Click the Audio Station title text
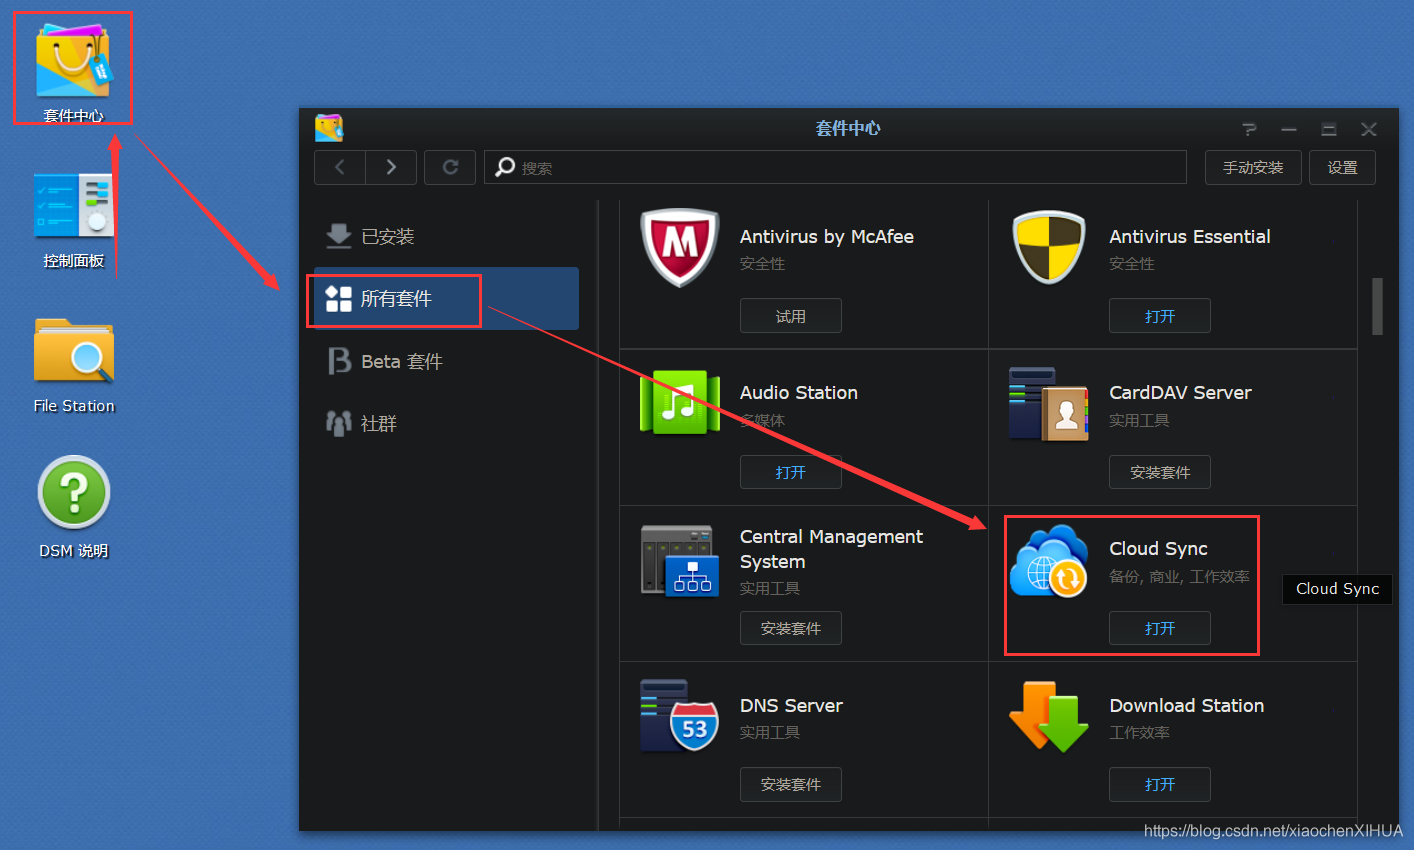The image size is (1414, 850). pos(798,393)
